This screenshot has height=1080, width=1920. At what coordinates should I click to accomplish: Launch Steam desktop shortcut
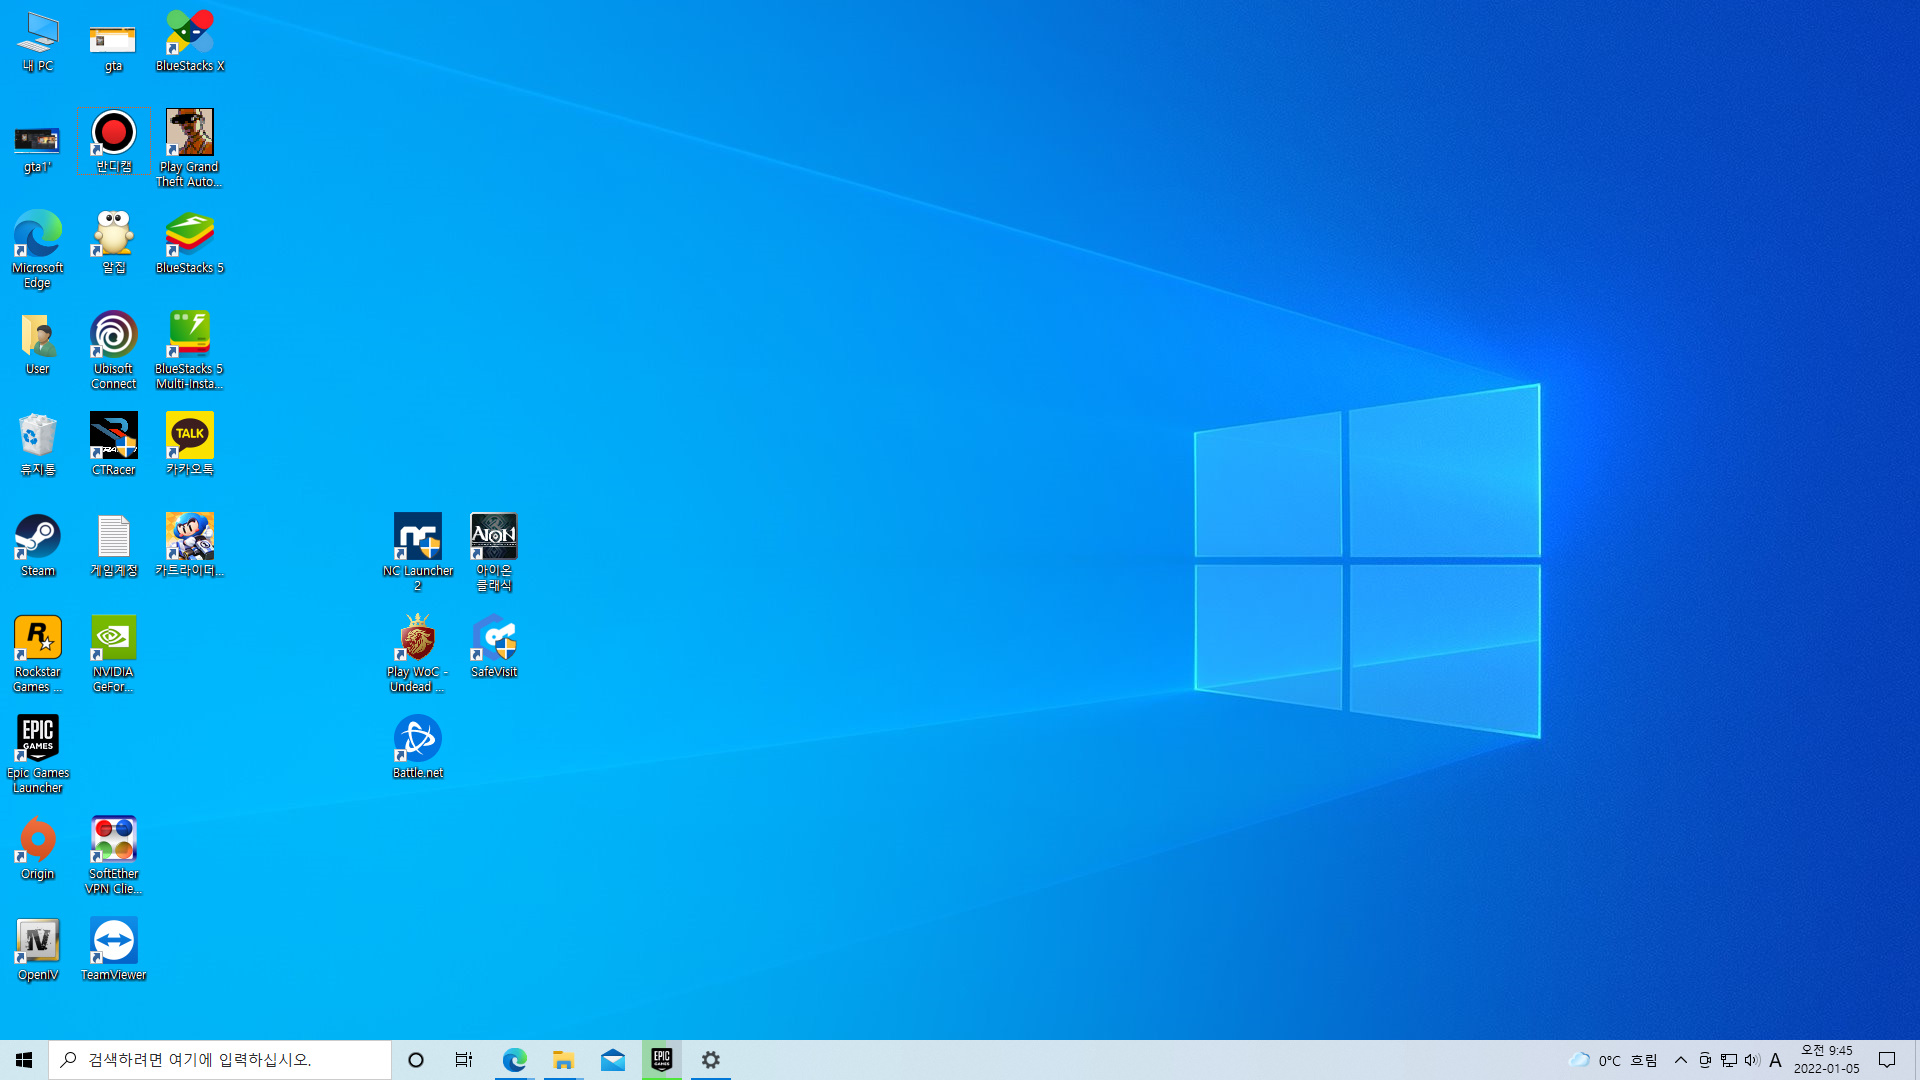pyautogui.click(x=38, y=547)
